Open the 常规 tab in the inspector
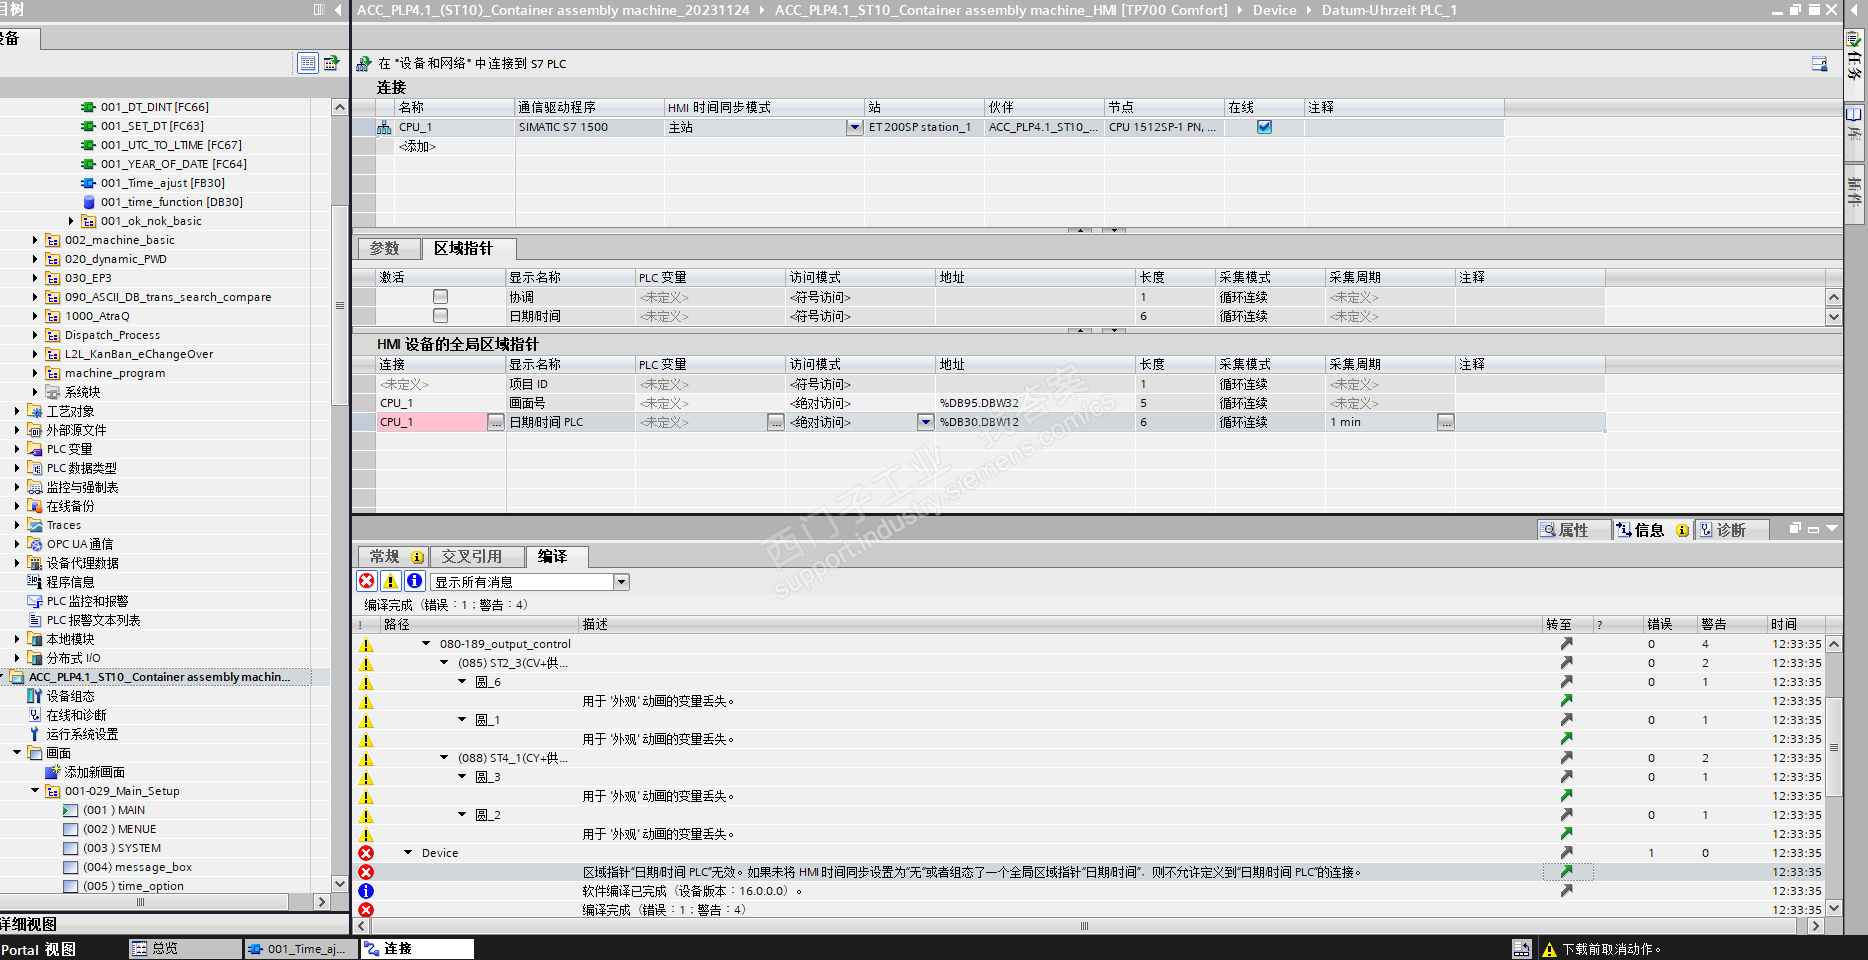Screen dimensions: 1868x960 [x=392, y=557]
